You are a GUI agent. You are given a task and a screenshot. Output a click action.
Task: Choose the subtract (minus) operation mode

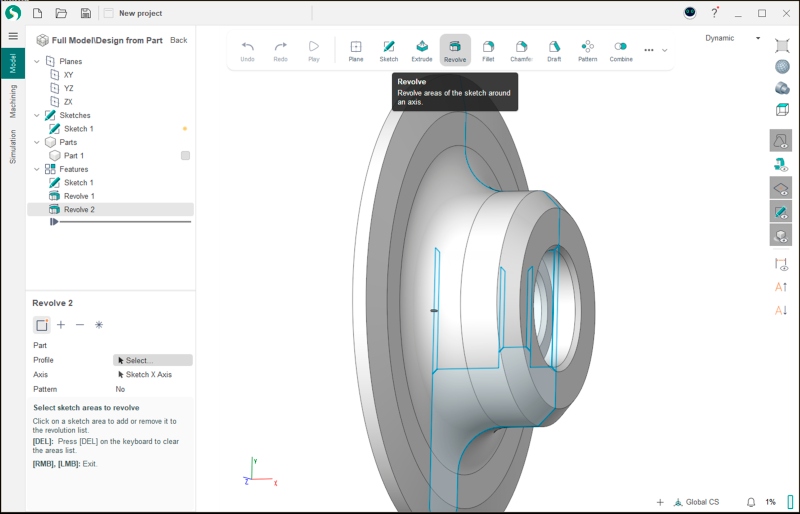(80, 325)
